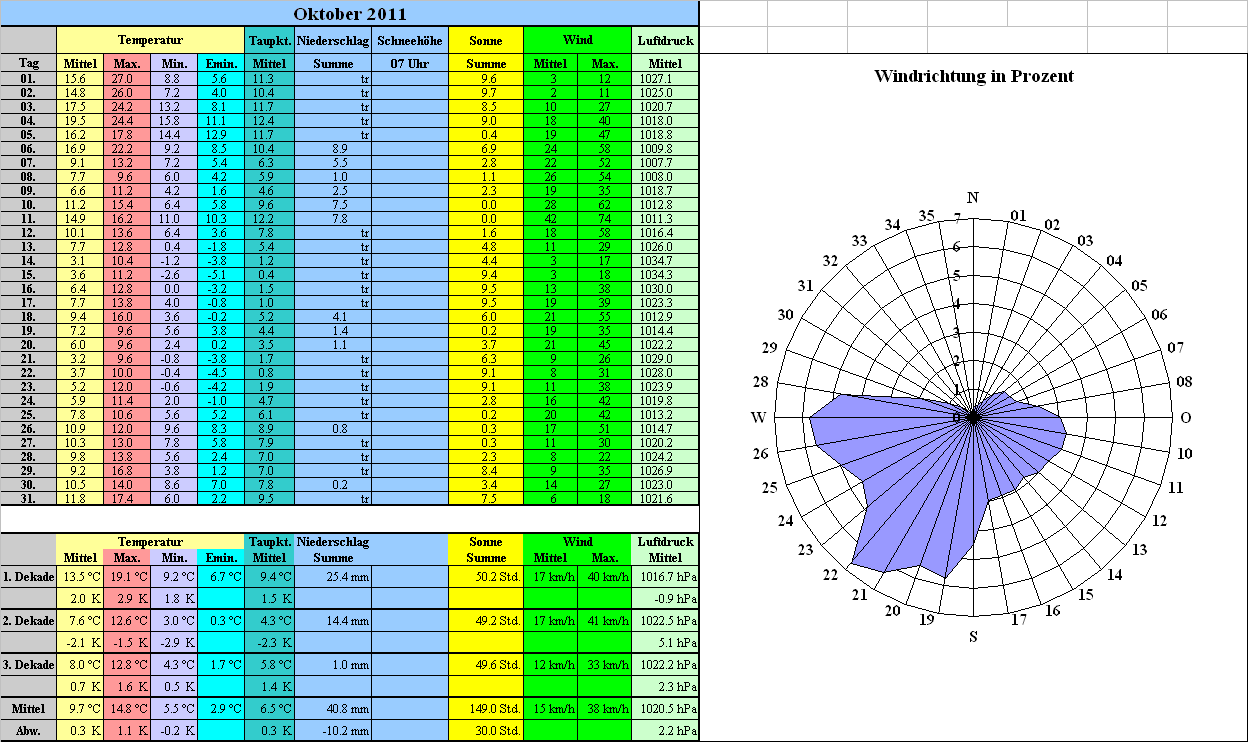Click the 07 Uhr subheader cell
Screen dimensions: 1248x742
[x=409, y=63]
